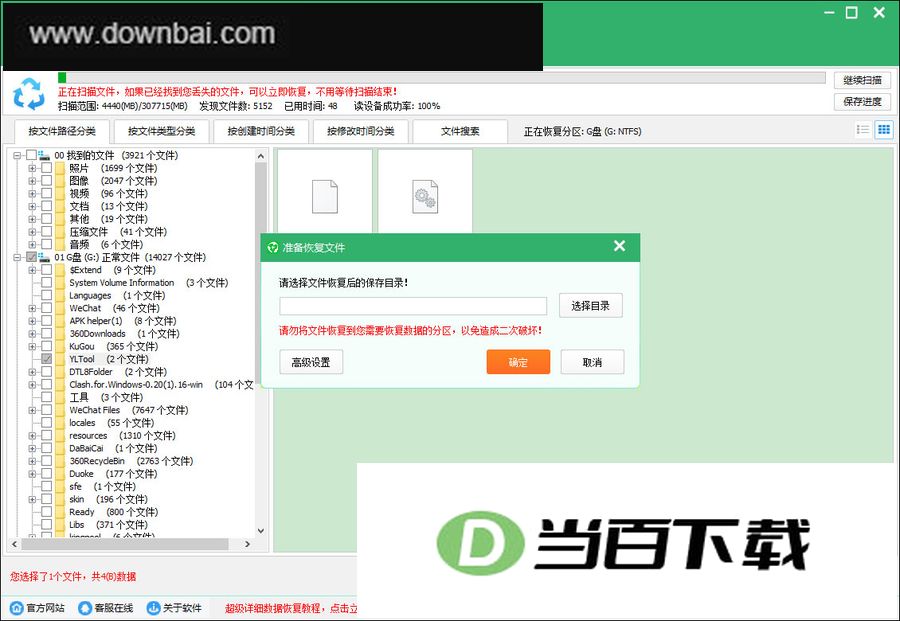Screen dimensions: 900x621
Task: Click the 保存进度 button
Action: 862,102
